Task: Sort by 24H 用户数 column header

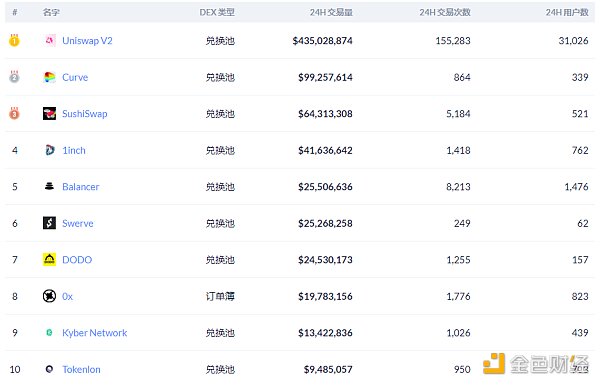Action: click(567, 12)
